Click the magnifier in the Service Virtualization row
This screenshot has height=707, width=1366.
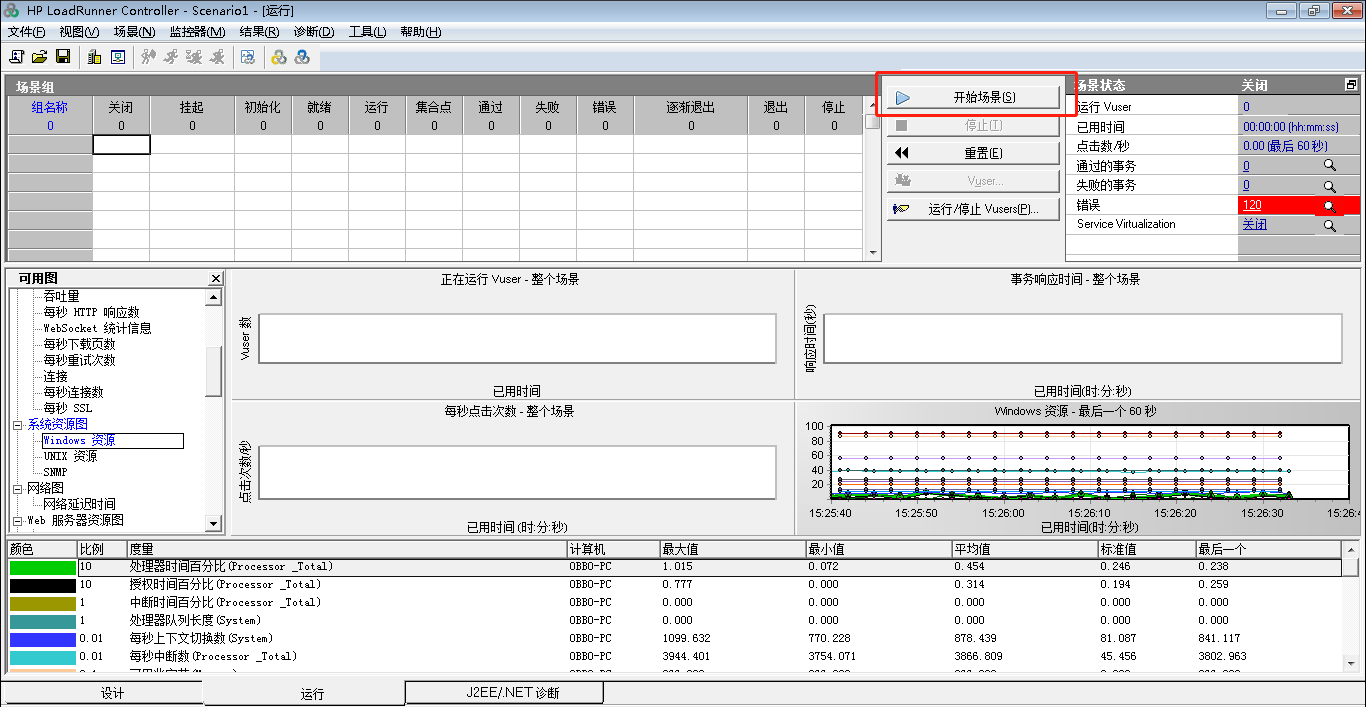[1329, 226]
